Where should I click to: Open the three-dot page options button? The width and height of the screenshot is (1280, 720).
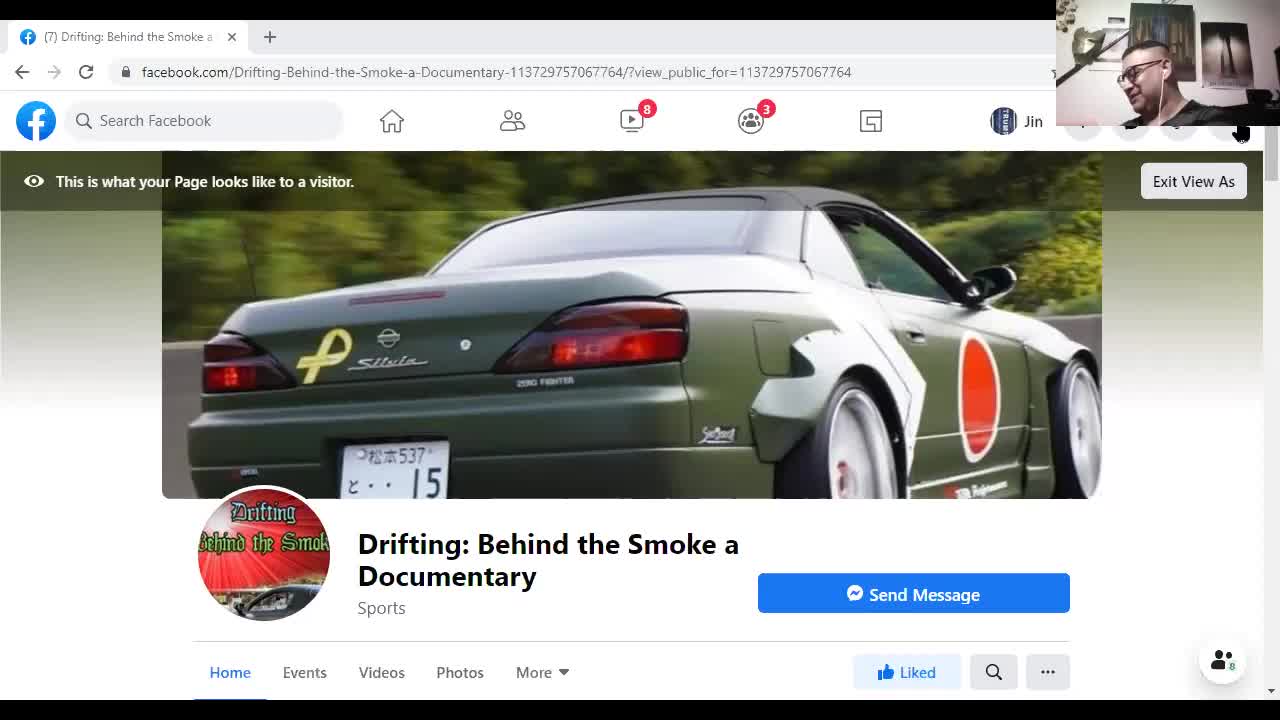click(1047, 672)
